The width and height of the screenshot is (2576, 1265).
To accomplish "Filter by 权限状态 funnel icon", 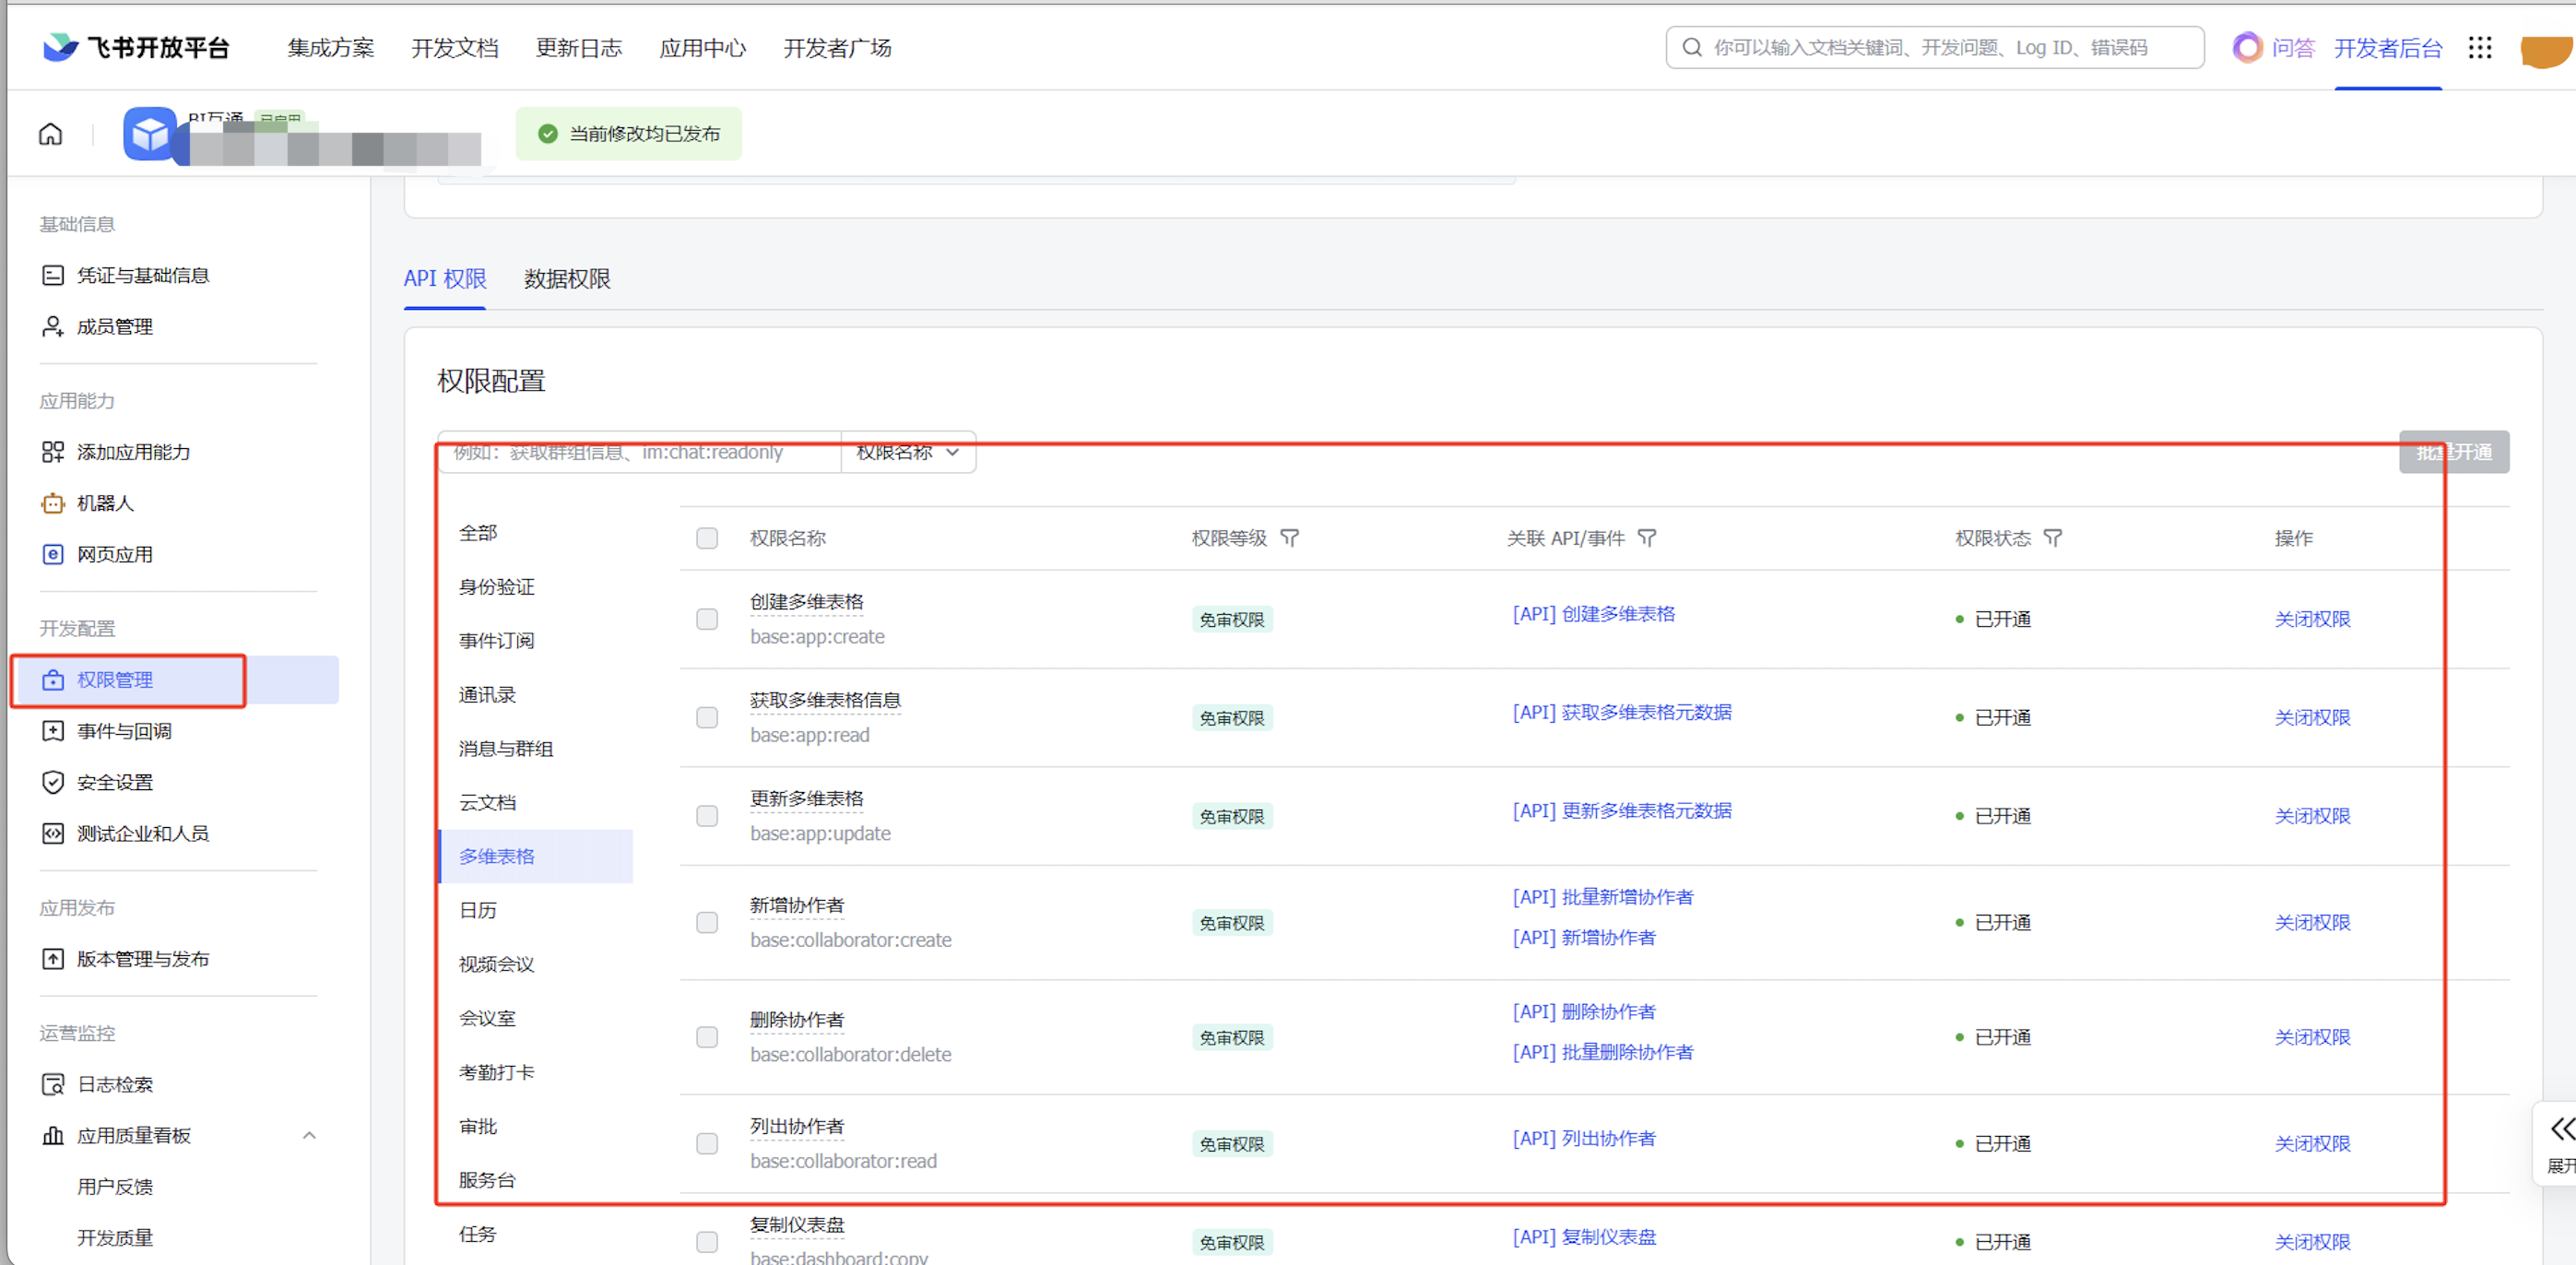I will coord(2053,538).
